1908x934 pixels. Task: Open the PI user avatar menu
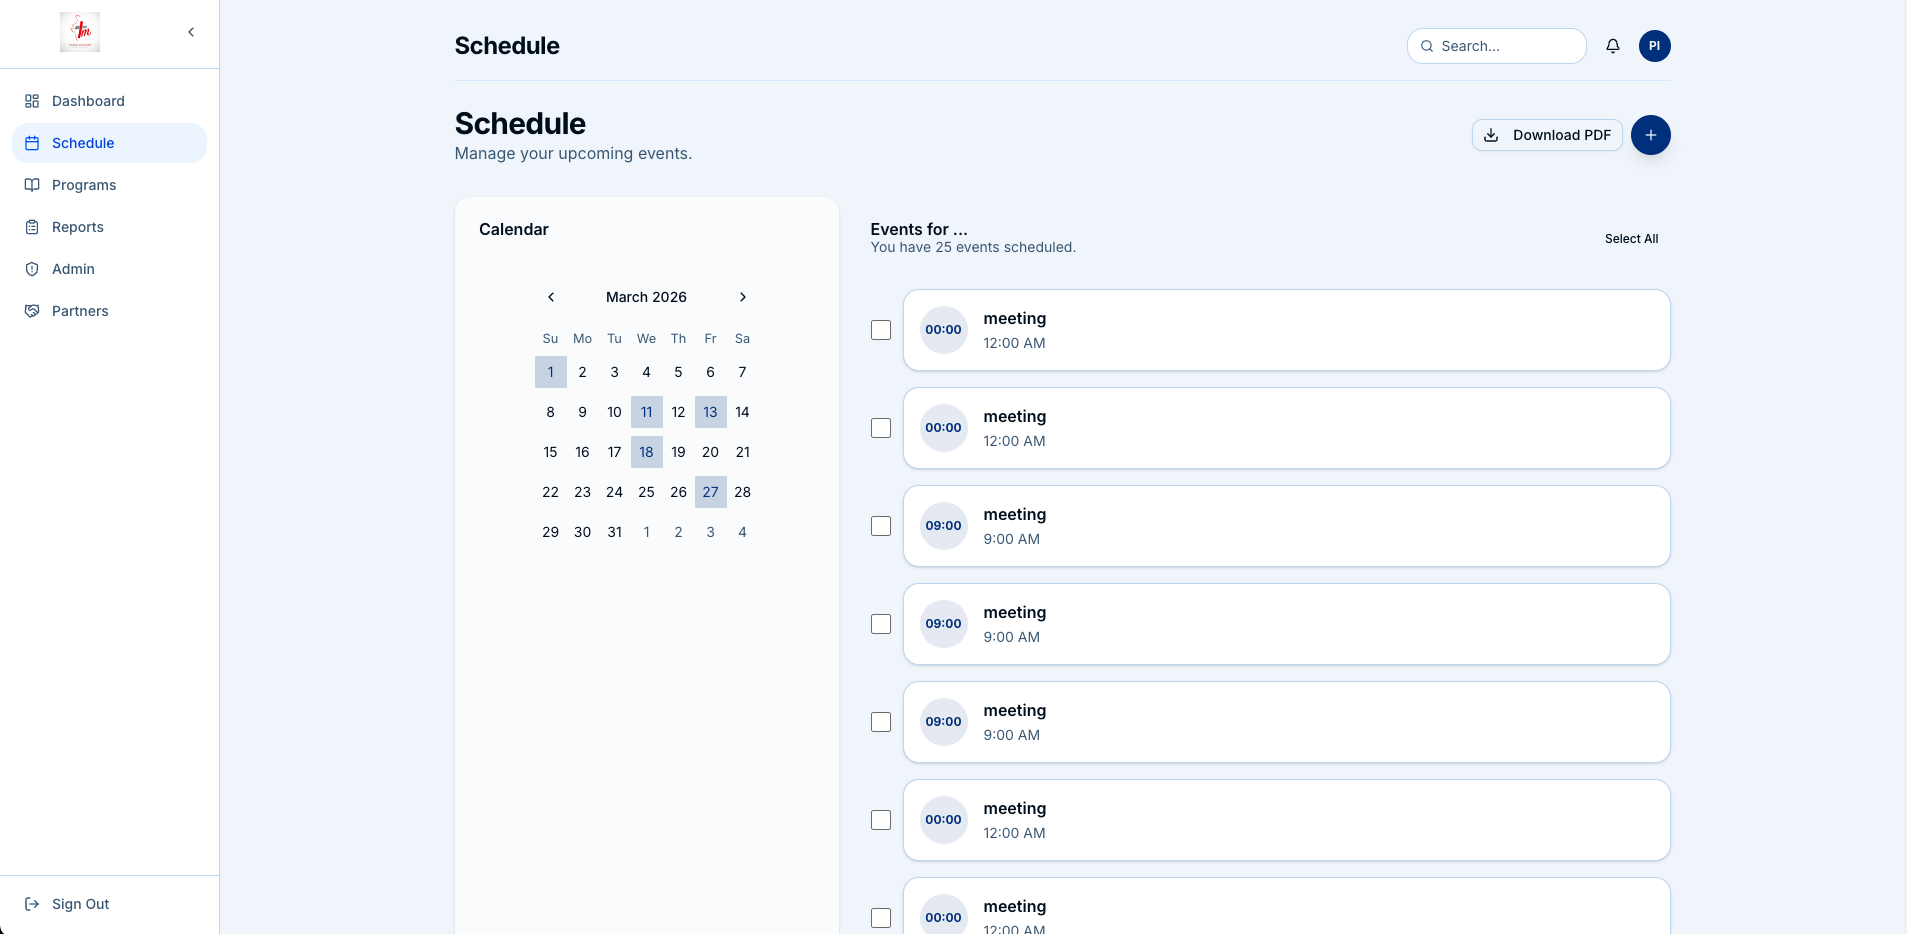pos(1654,46)
